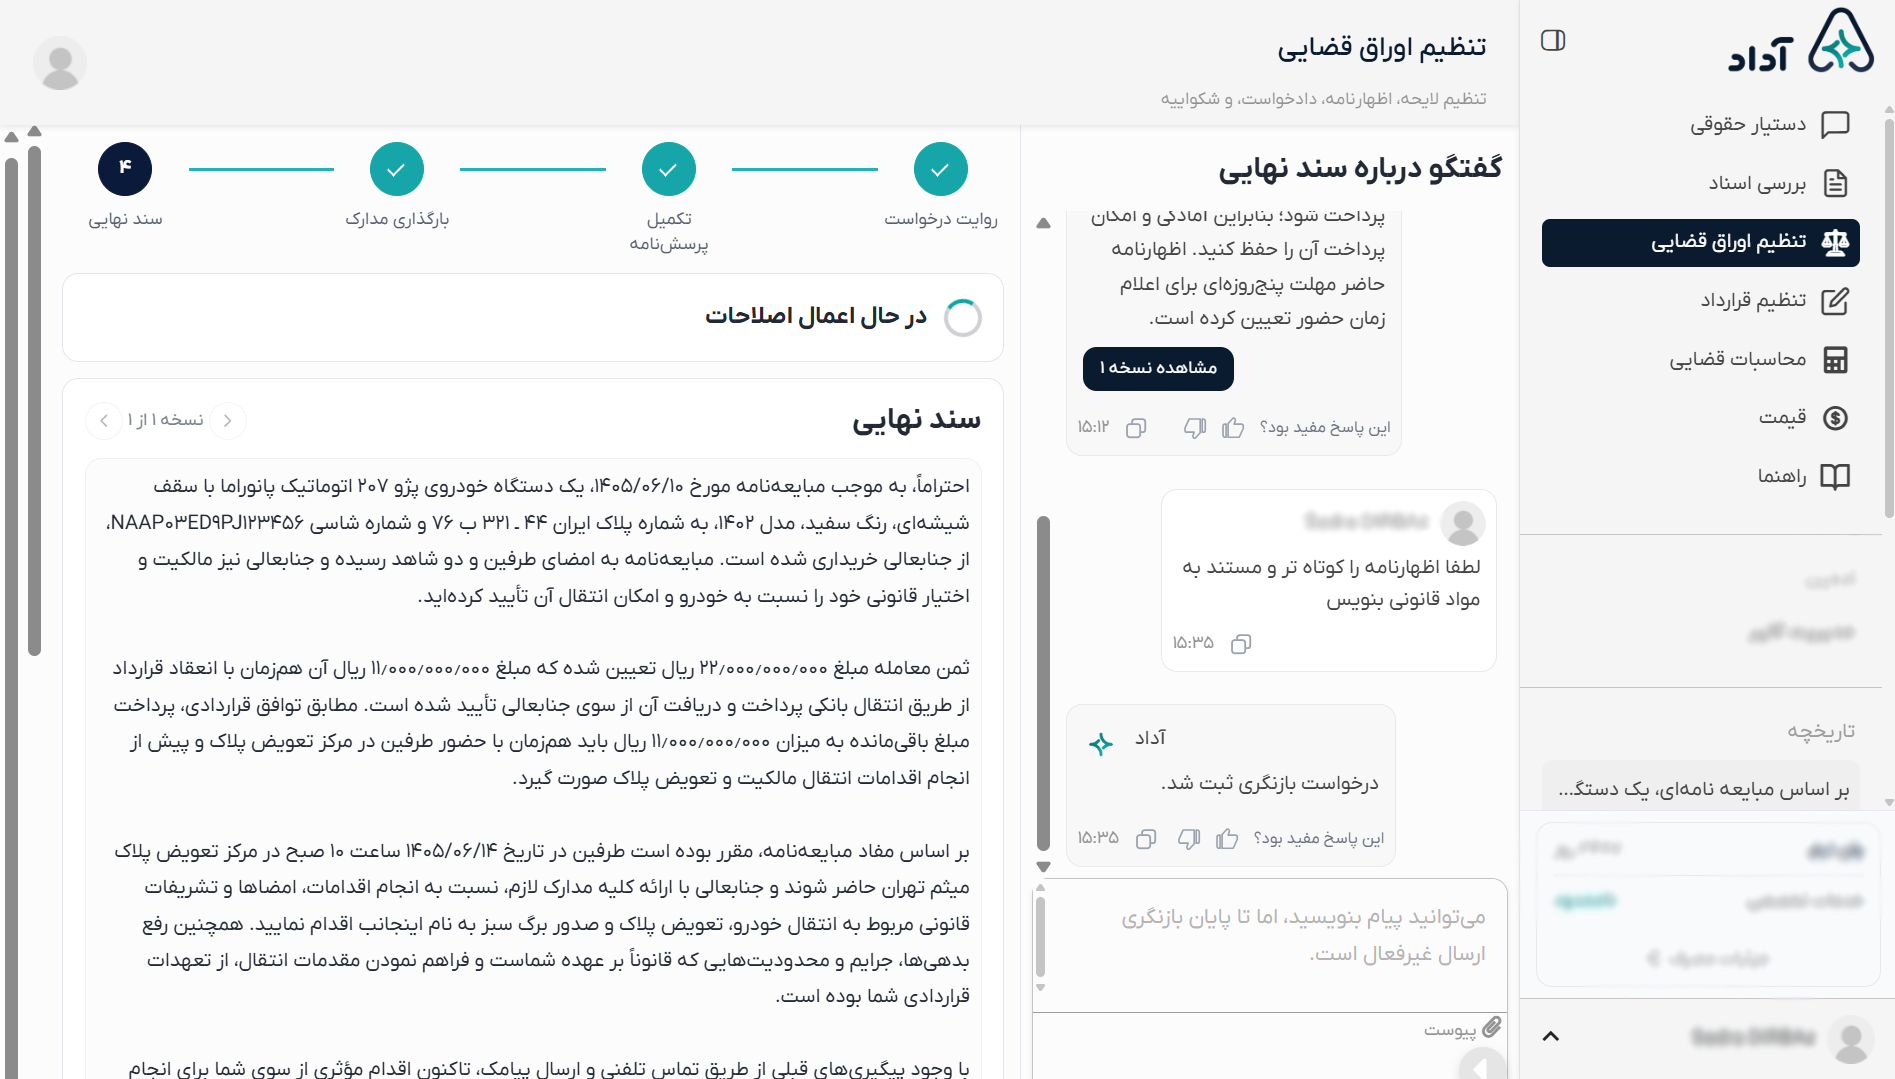1895x1079 pixels.
Task: Dislike the response sent at ۱۵:۱۲
Action: [x=1195, y=428]
